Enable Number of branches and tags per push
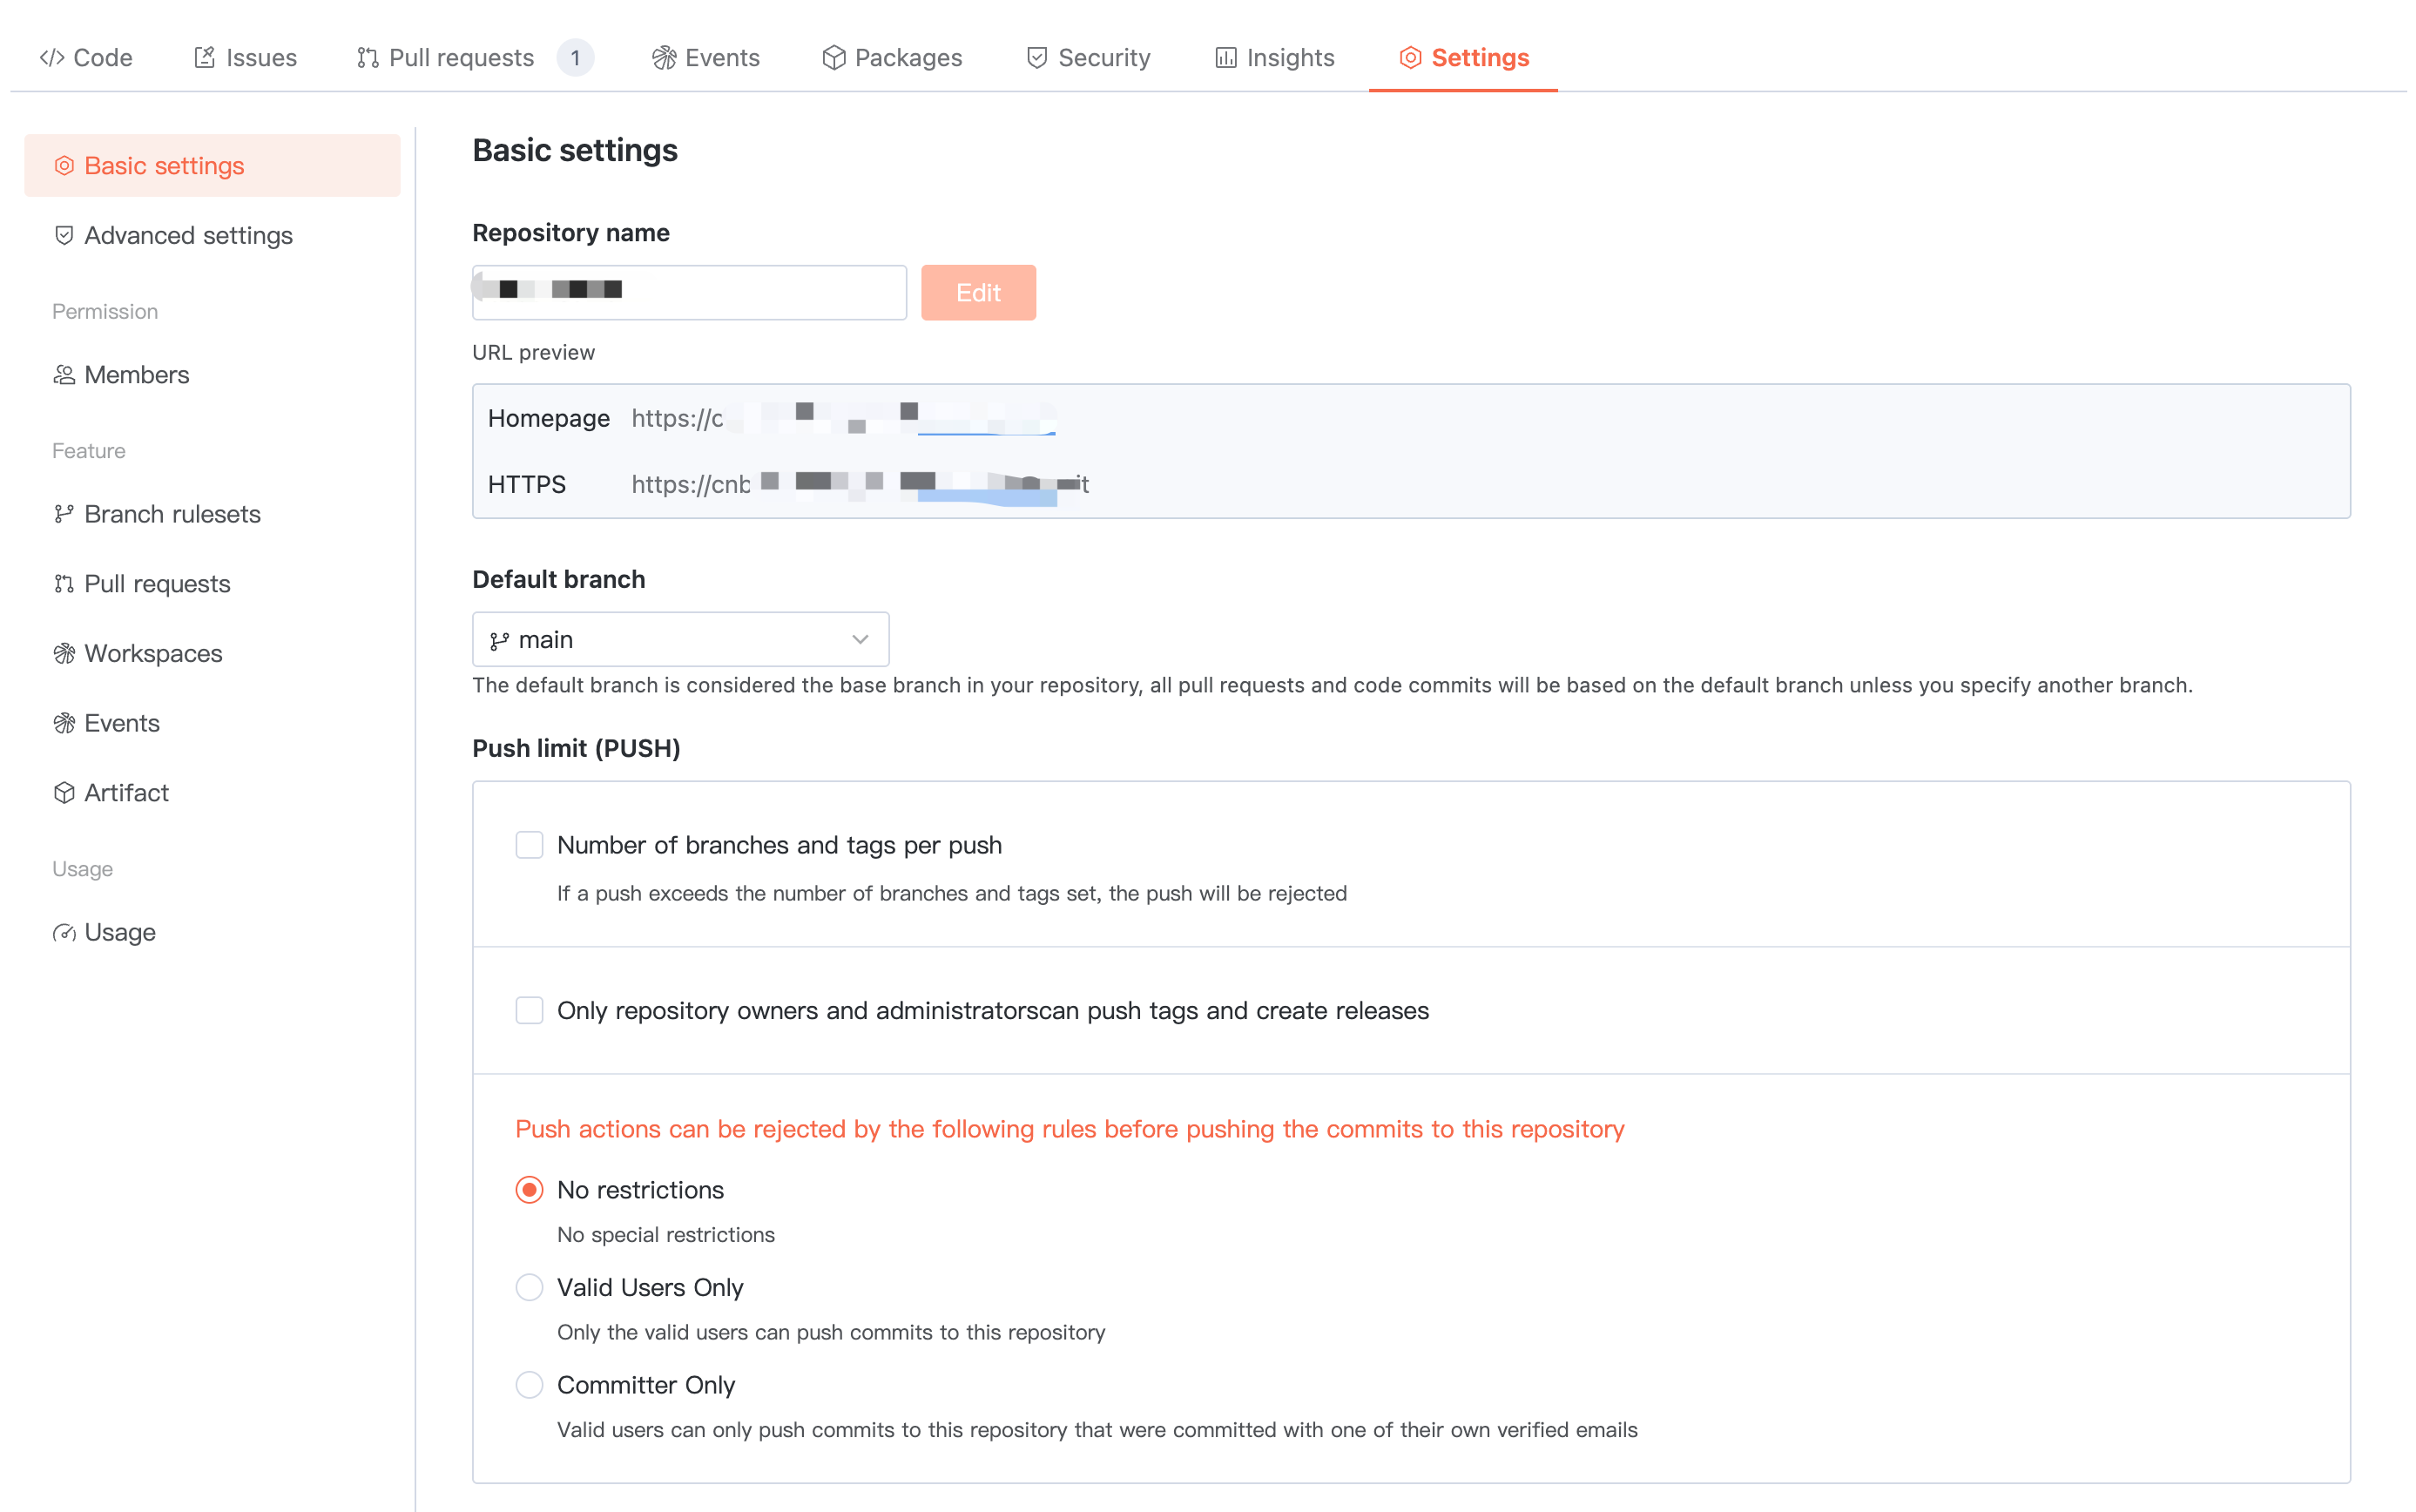The image size is (2416, 1512). pyautogui.click(x=529, y=845)
